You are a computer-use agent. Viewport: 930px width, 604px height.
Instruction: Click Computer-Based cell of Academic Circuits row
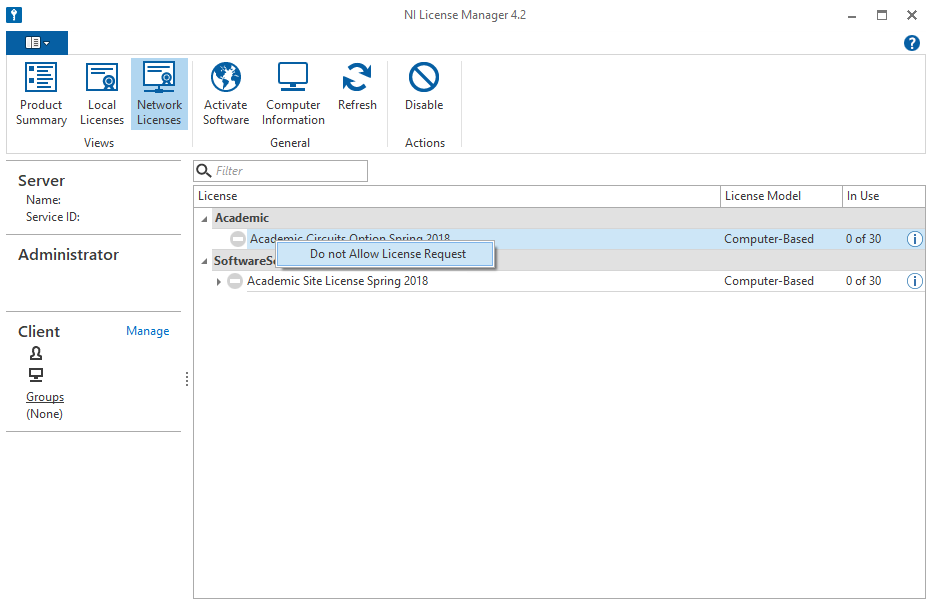click(x=769, y=239)
